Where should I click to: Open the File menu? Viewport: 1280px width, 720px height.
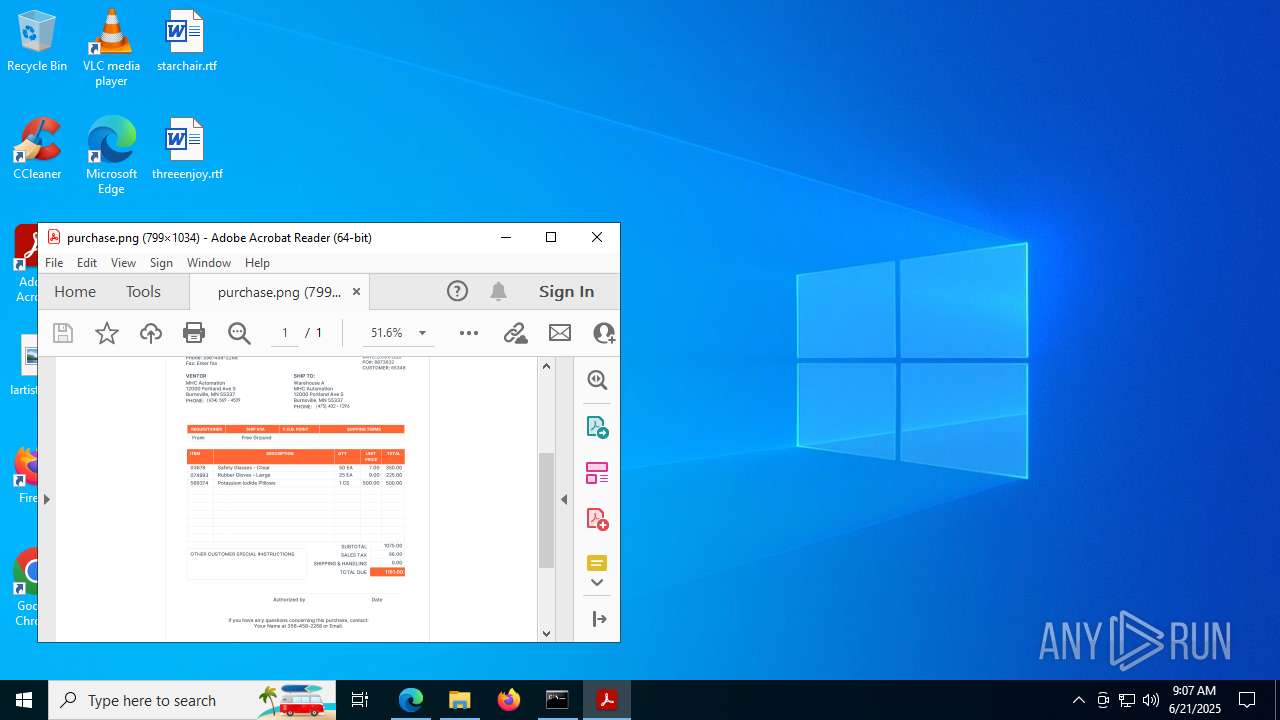(x=54, y=262)
